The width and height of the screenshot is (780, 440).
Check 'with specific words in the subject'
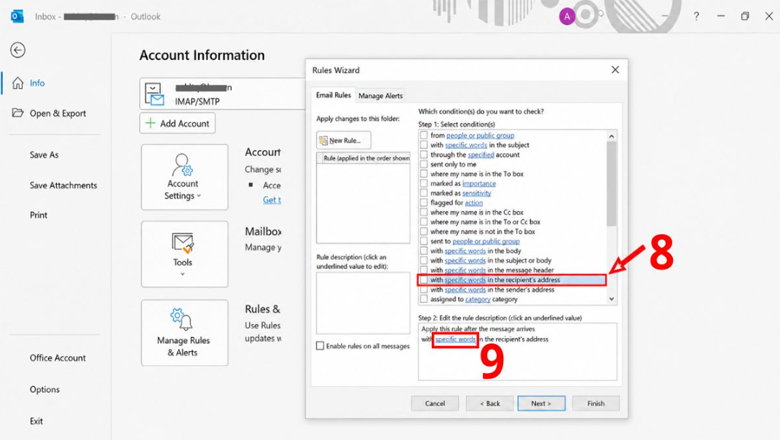(424, 145)
